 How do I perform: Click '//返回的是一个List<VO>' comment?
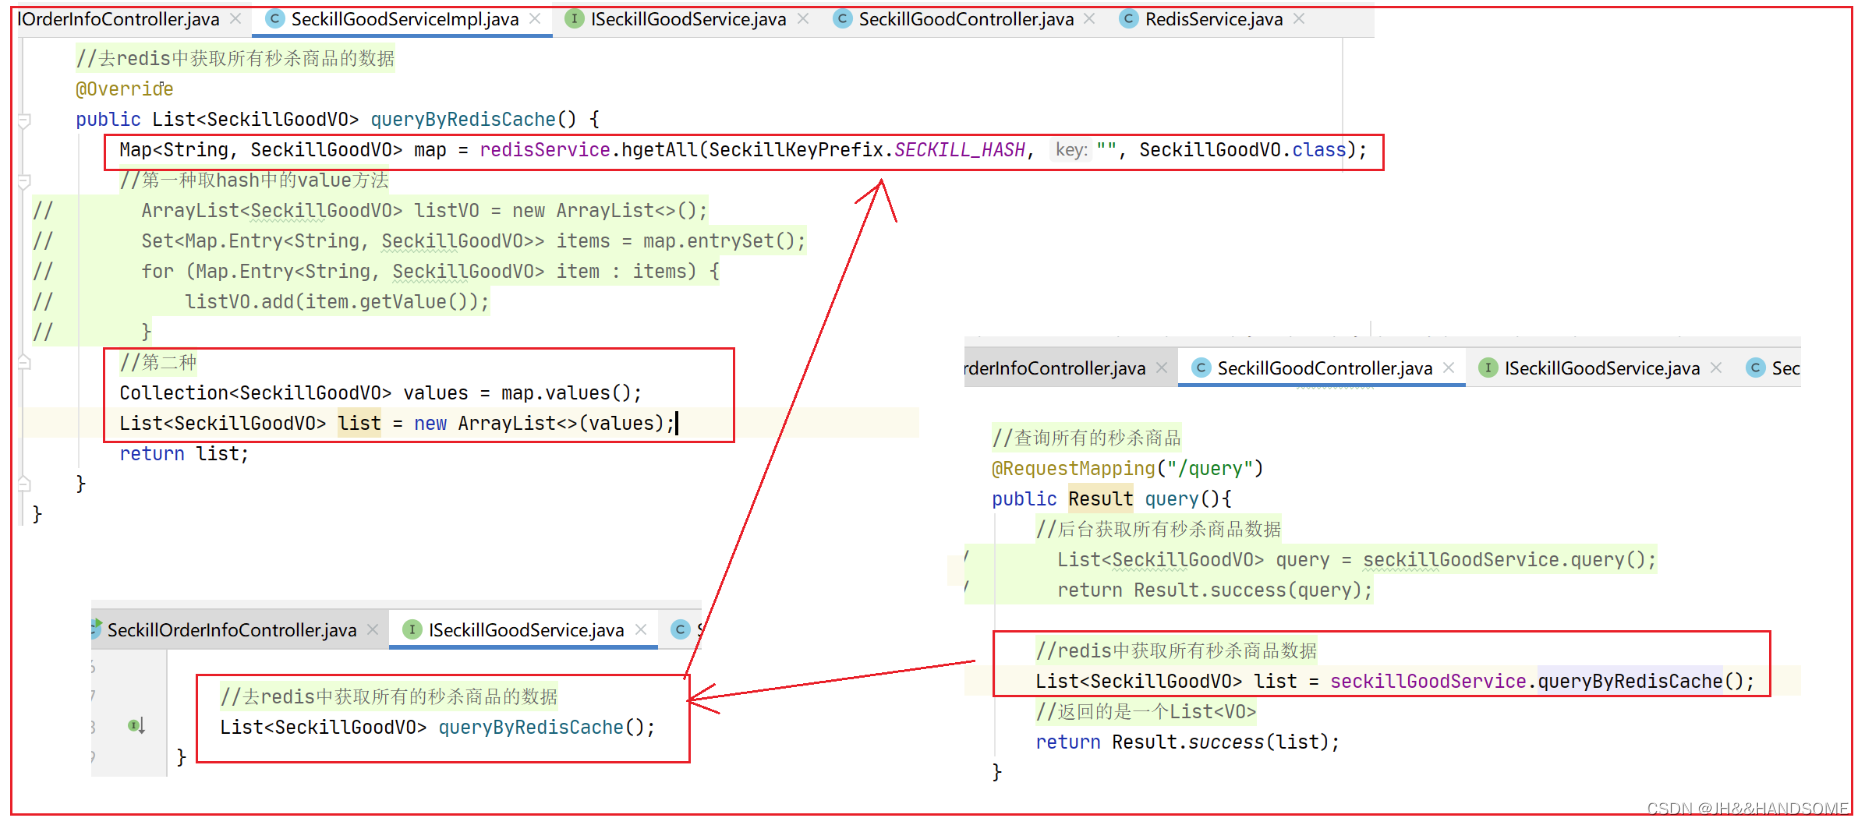point(1146,712)
